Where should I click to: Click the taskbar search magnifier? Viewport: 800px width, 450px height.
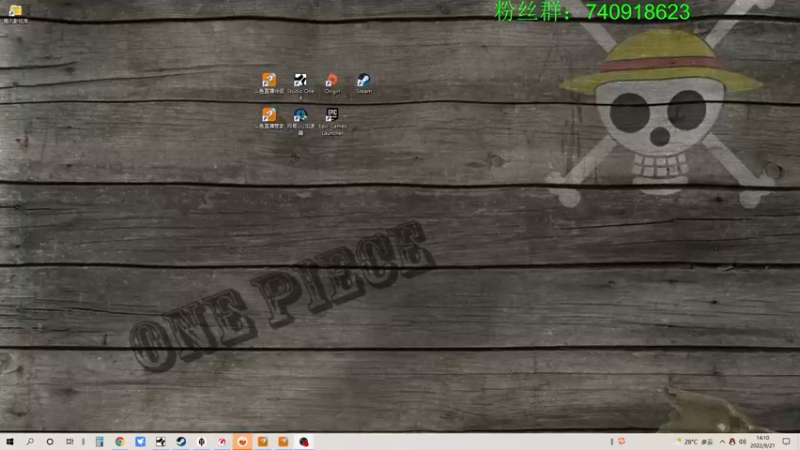(30, 441)
